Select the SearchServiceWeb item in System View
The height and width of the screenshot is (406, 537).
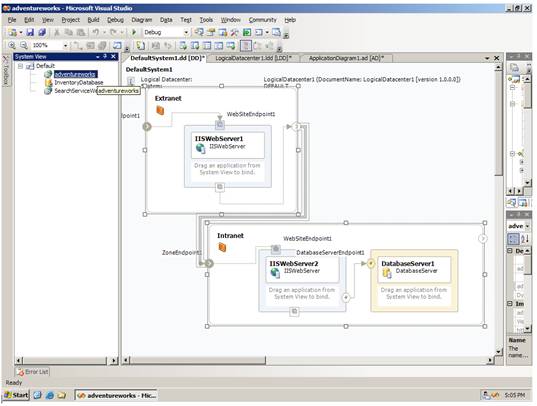[75, 91]
